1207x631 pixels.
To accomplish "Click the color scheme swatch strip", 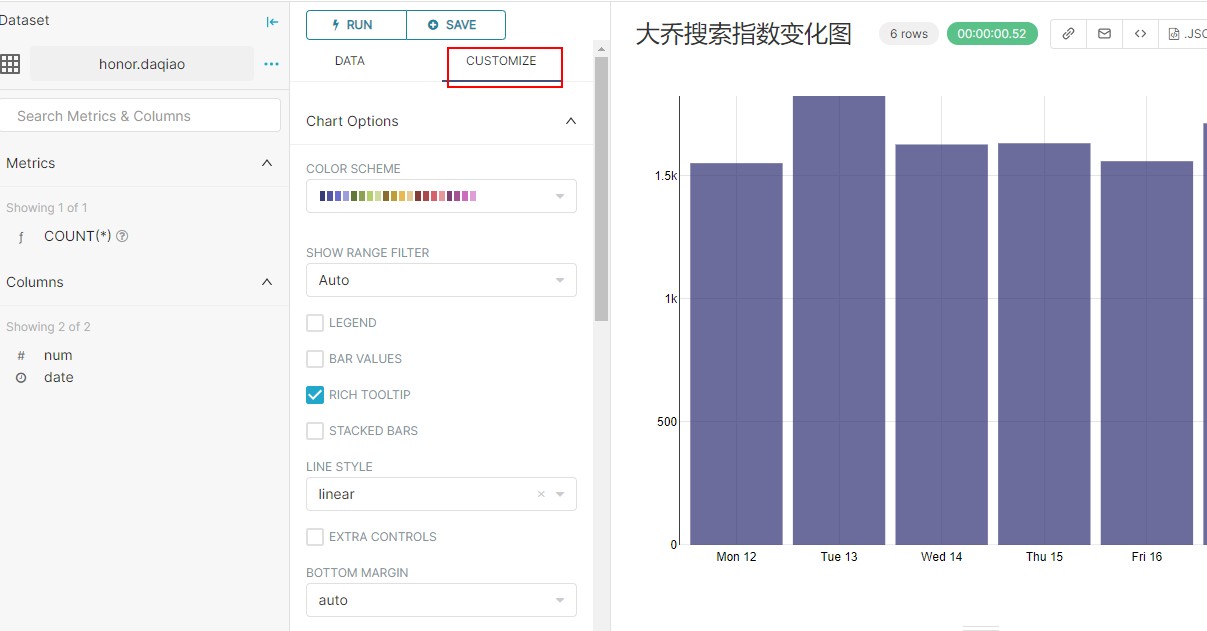I will tap(398, 196).
